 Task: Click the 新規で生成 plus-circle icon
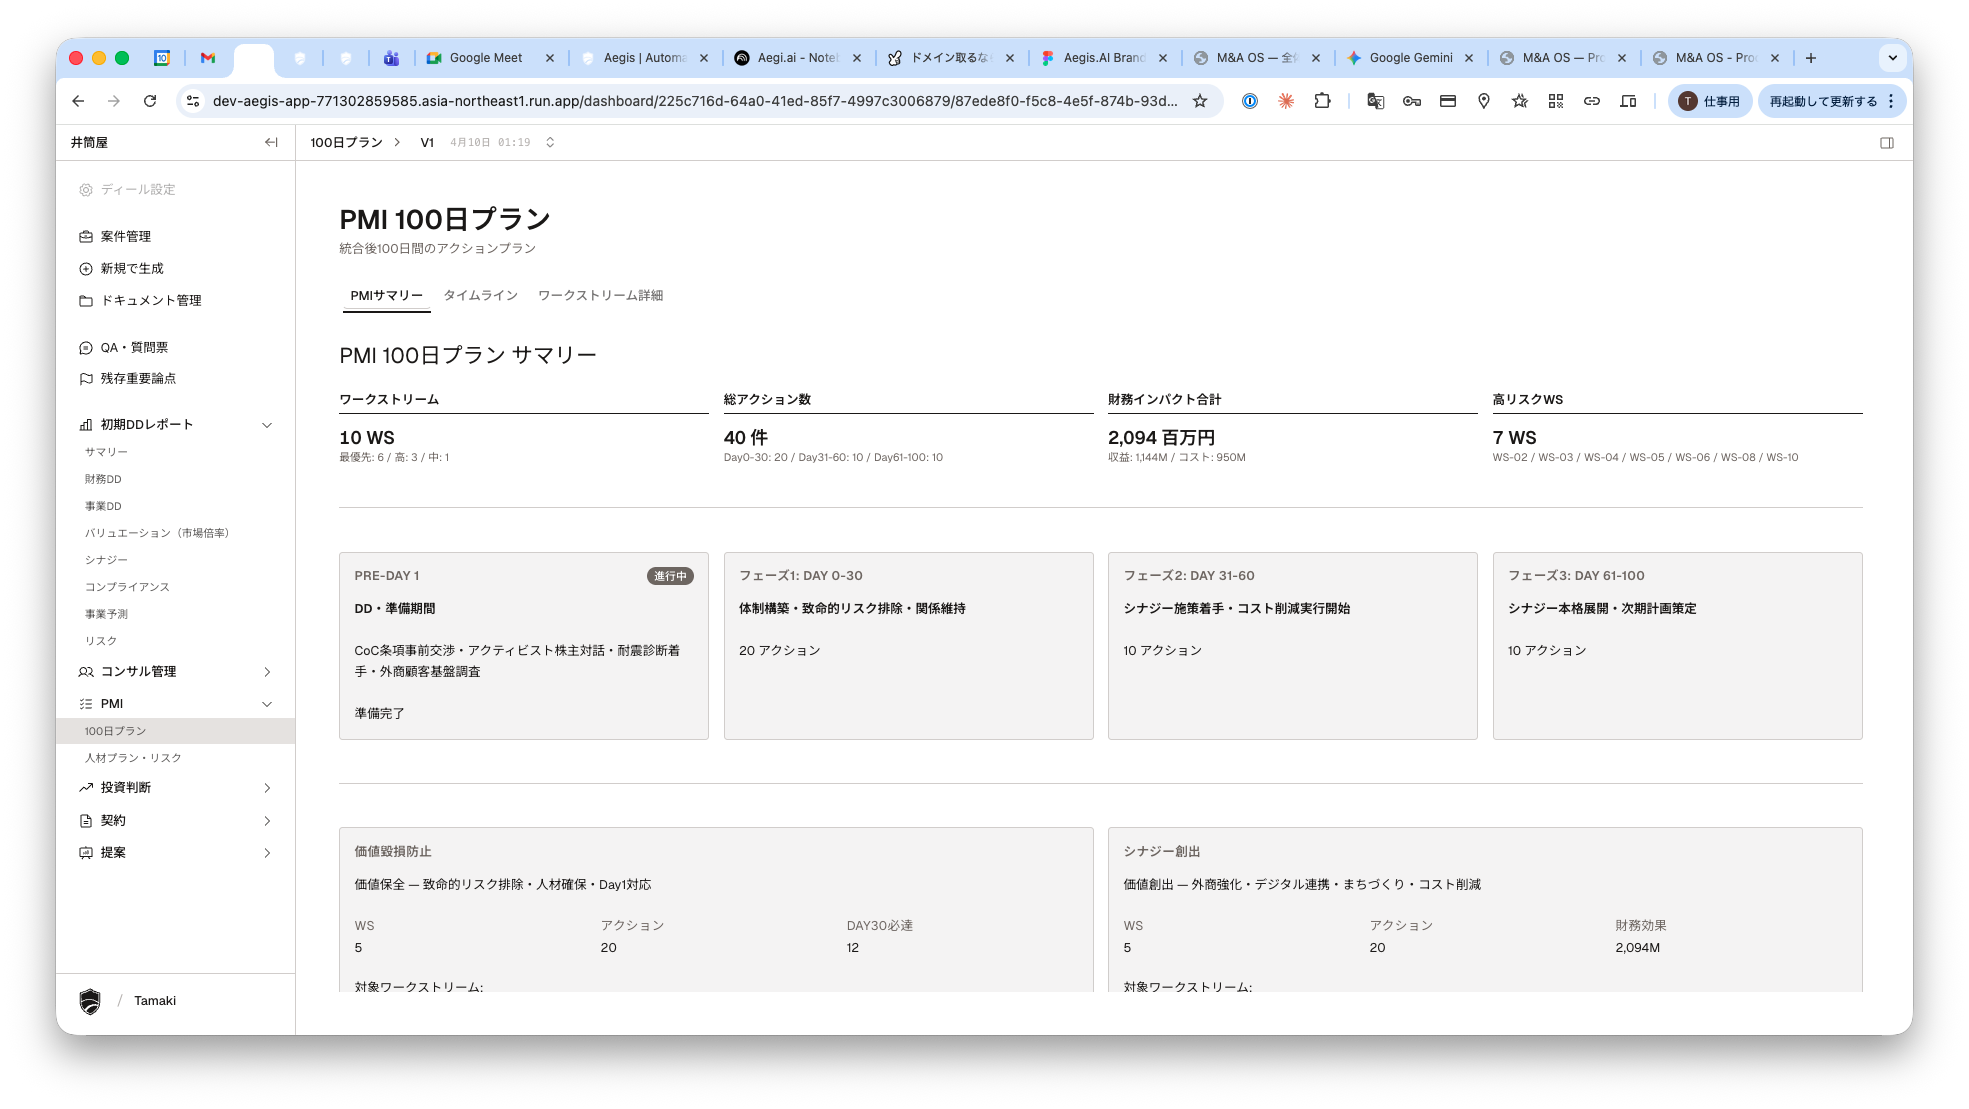tap(86, 269)
